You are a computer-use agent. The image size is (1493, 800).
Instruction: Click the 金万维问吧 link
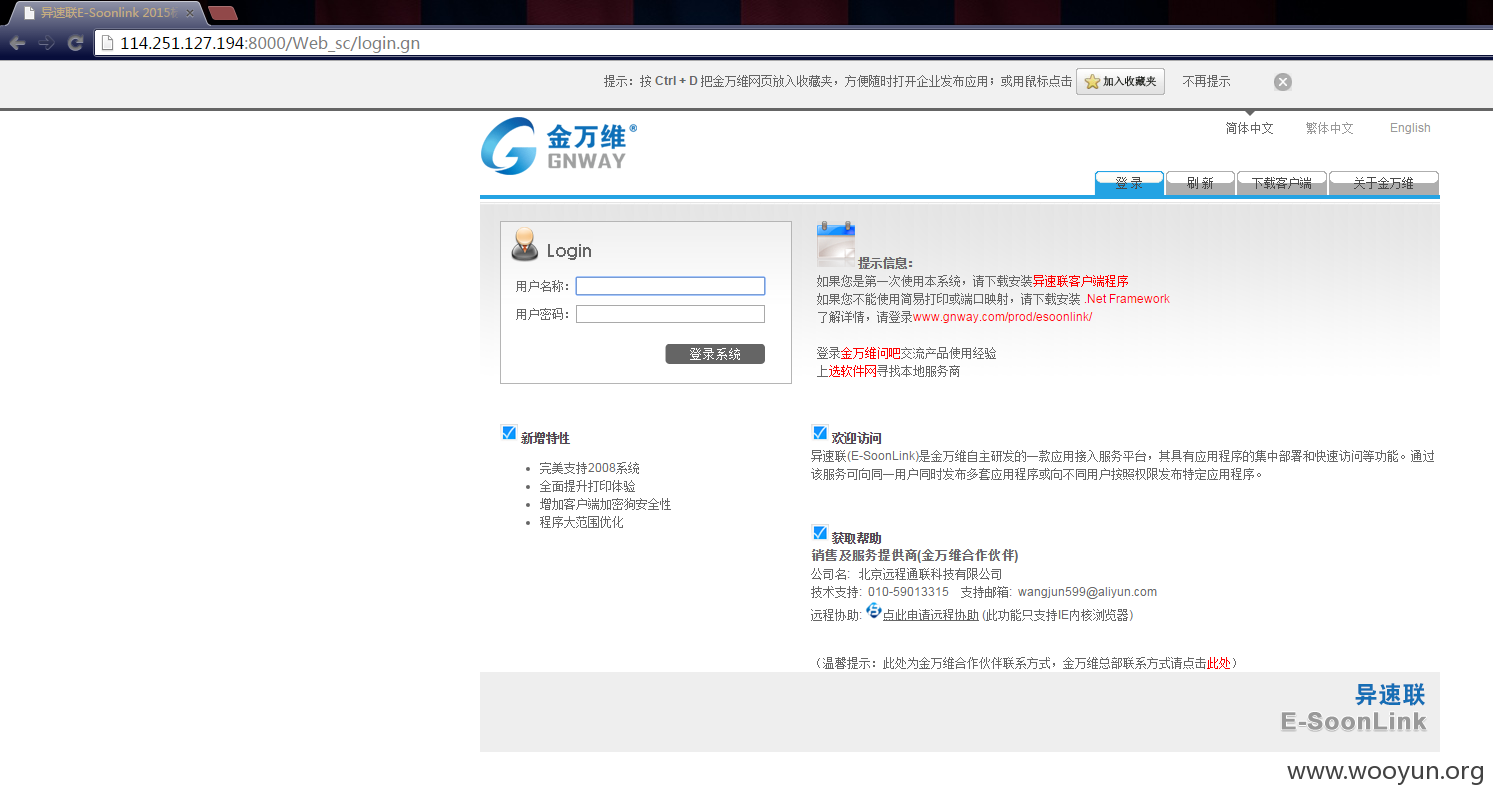870,354
